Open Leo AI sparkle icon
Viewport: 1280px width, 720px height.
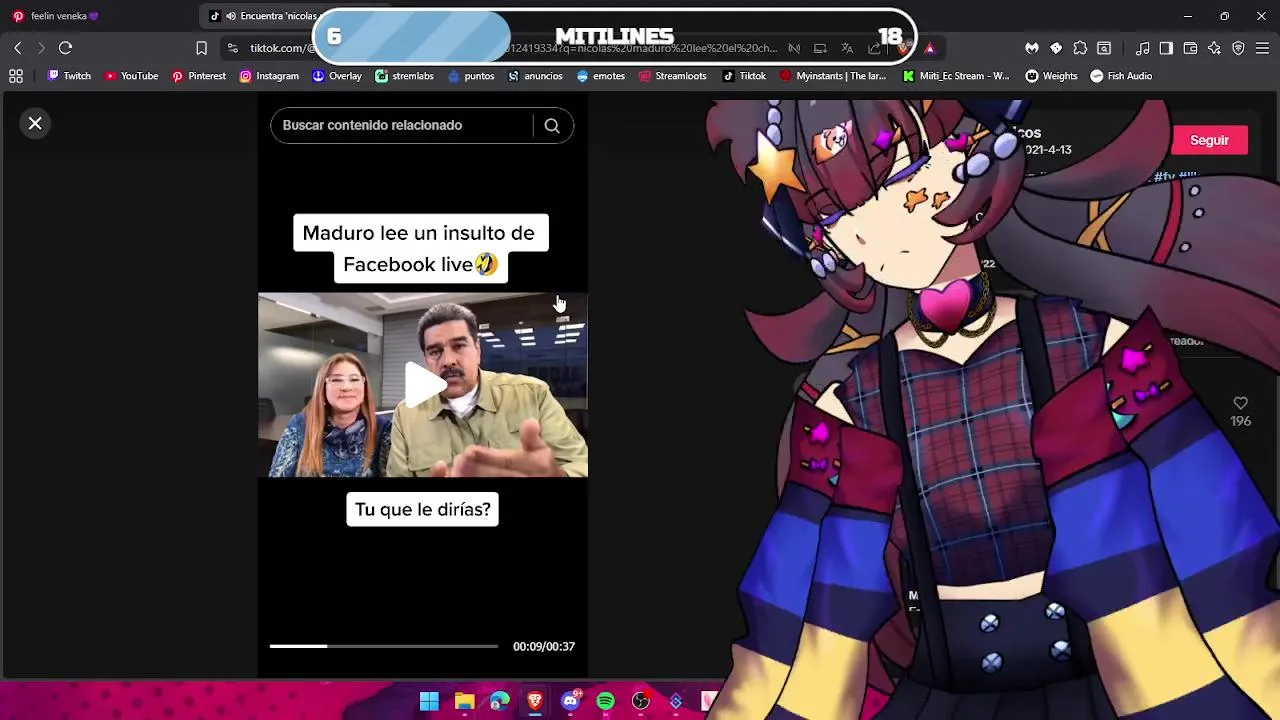1214,48
